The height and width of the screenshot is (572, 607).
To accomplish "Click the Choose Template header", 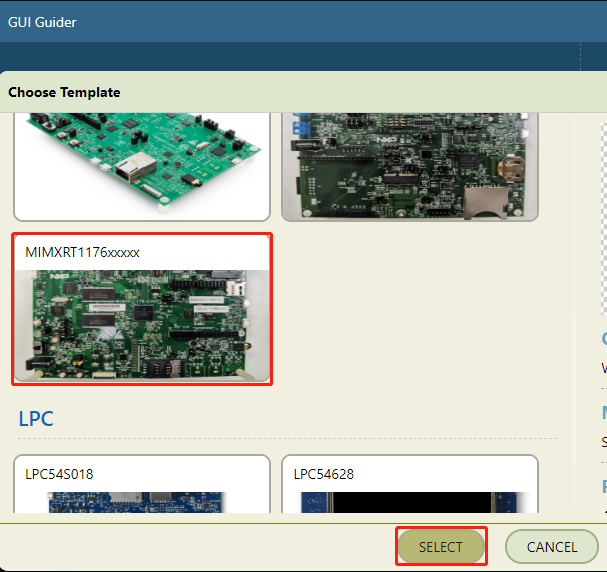I will point(64,92).
